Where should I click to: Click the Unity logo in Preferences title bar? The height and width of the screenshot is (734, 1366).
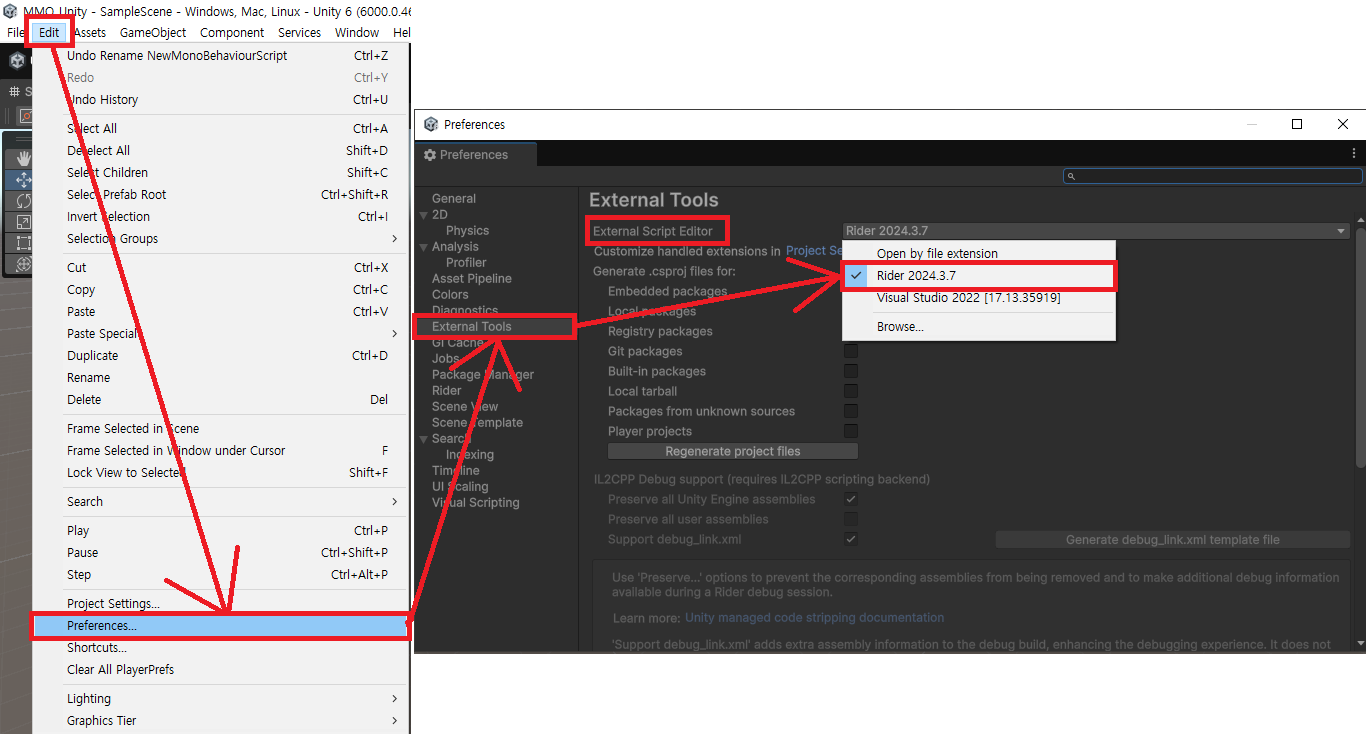431,124
